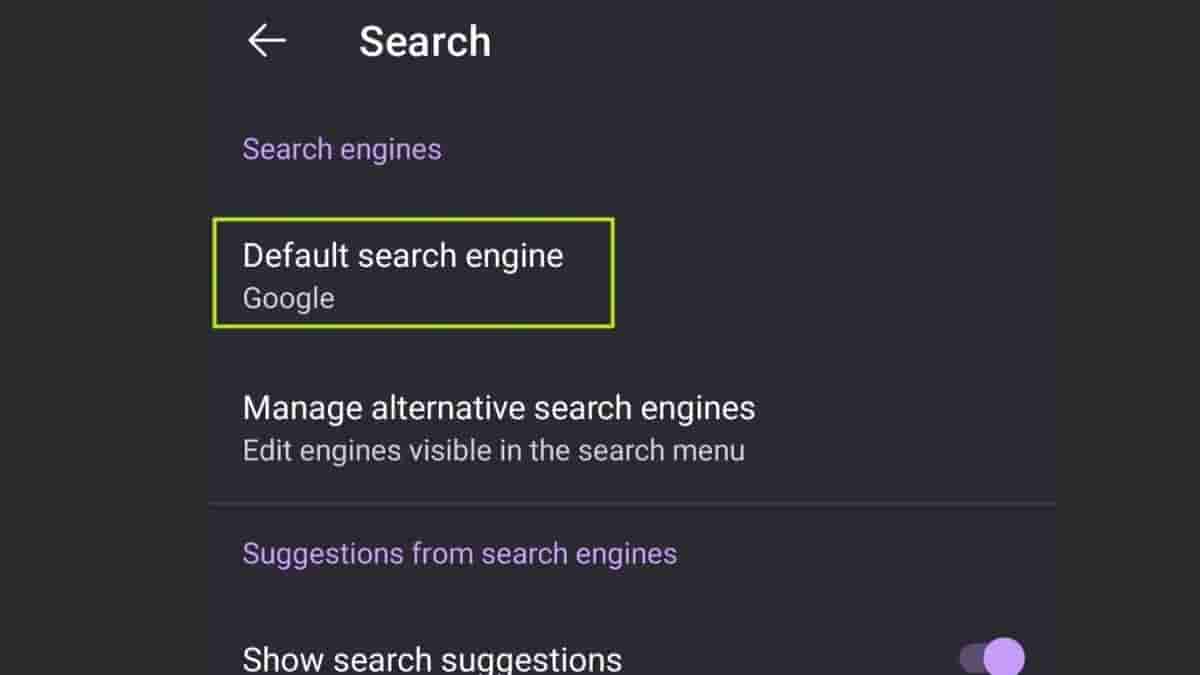Click the Suggestions from search engines header

click(459, 553)
